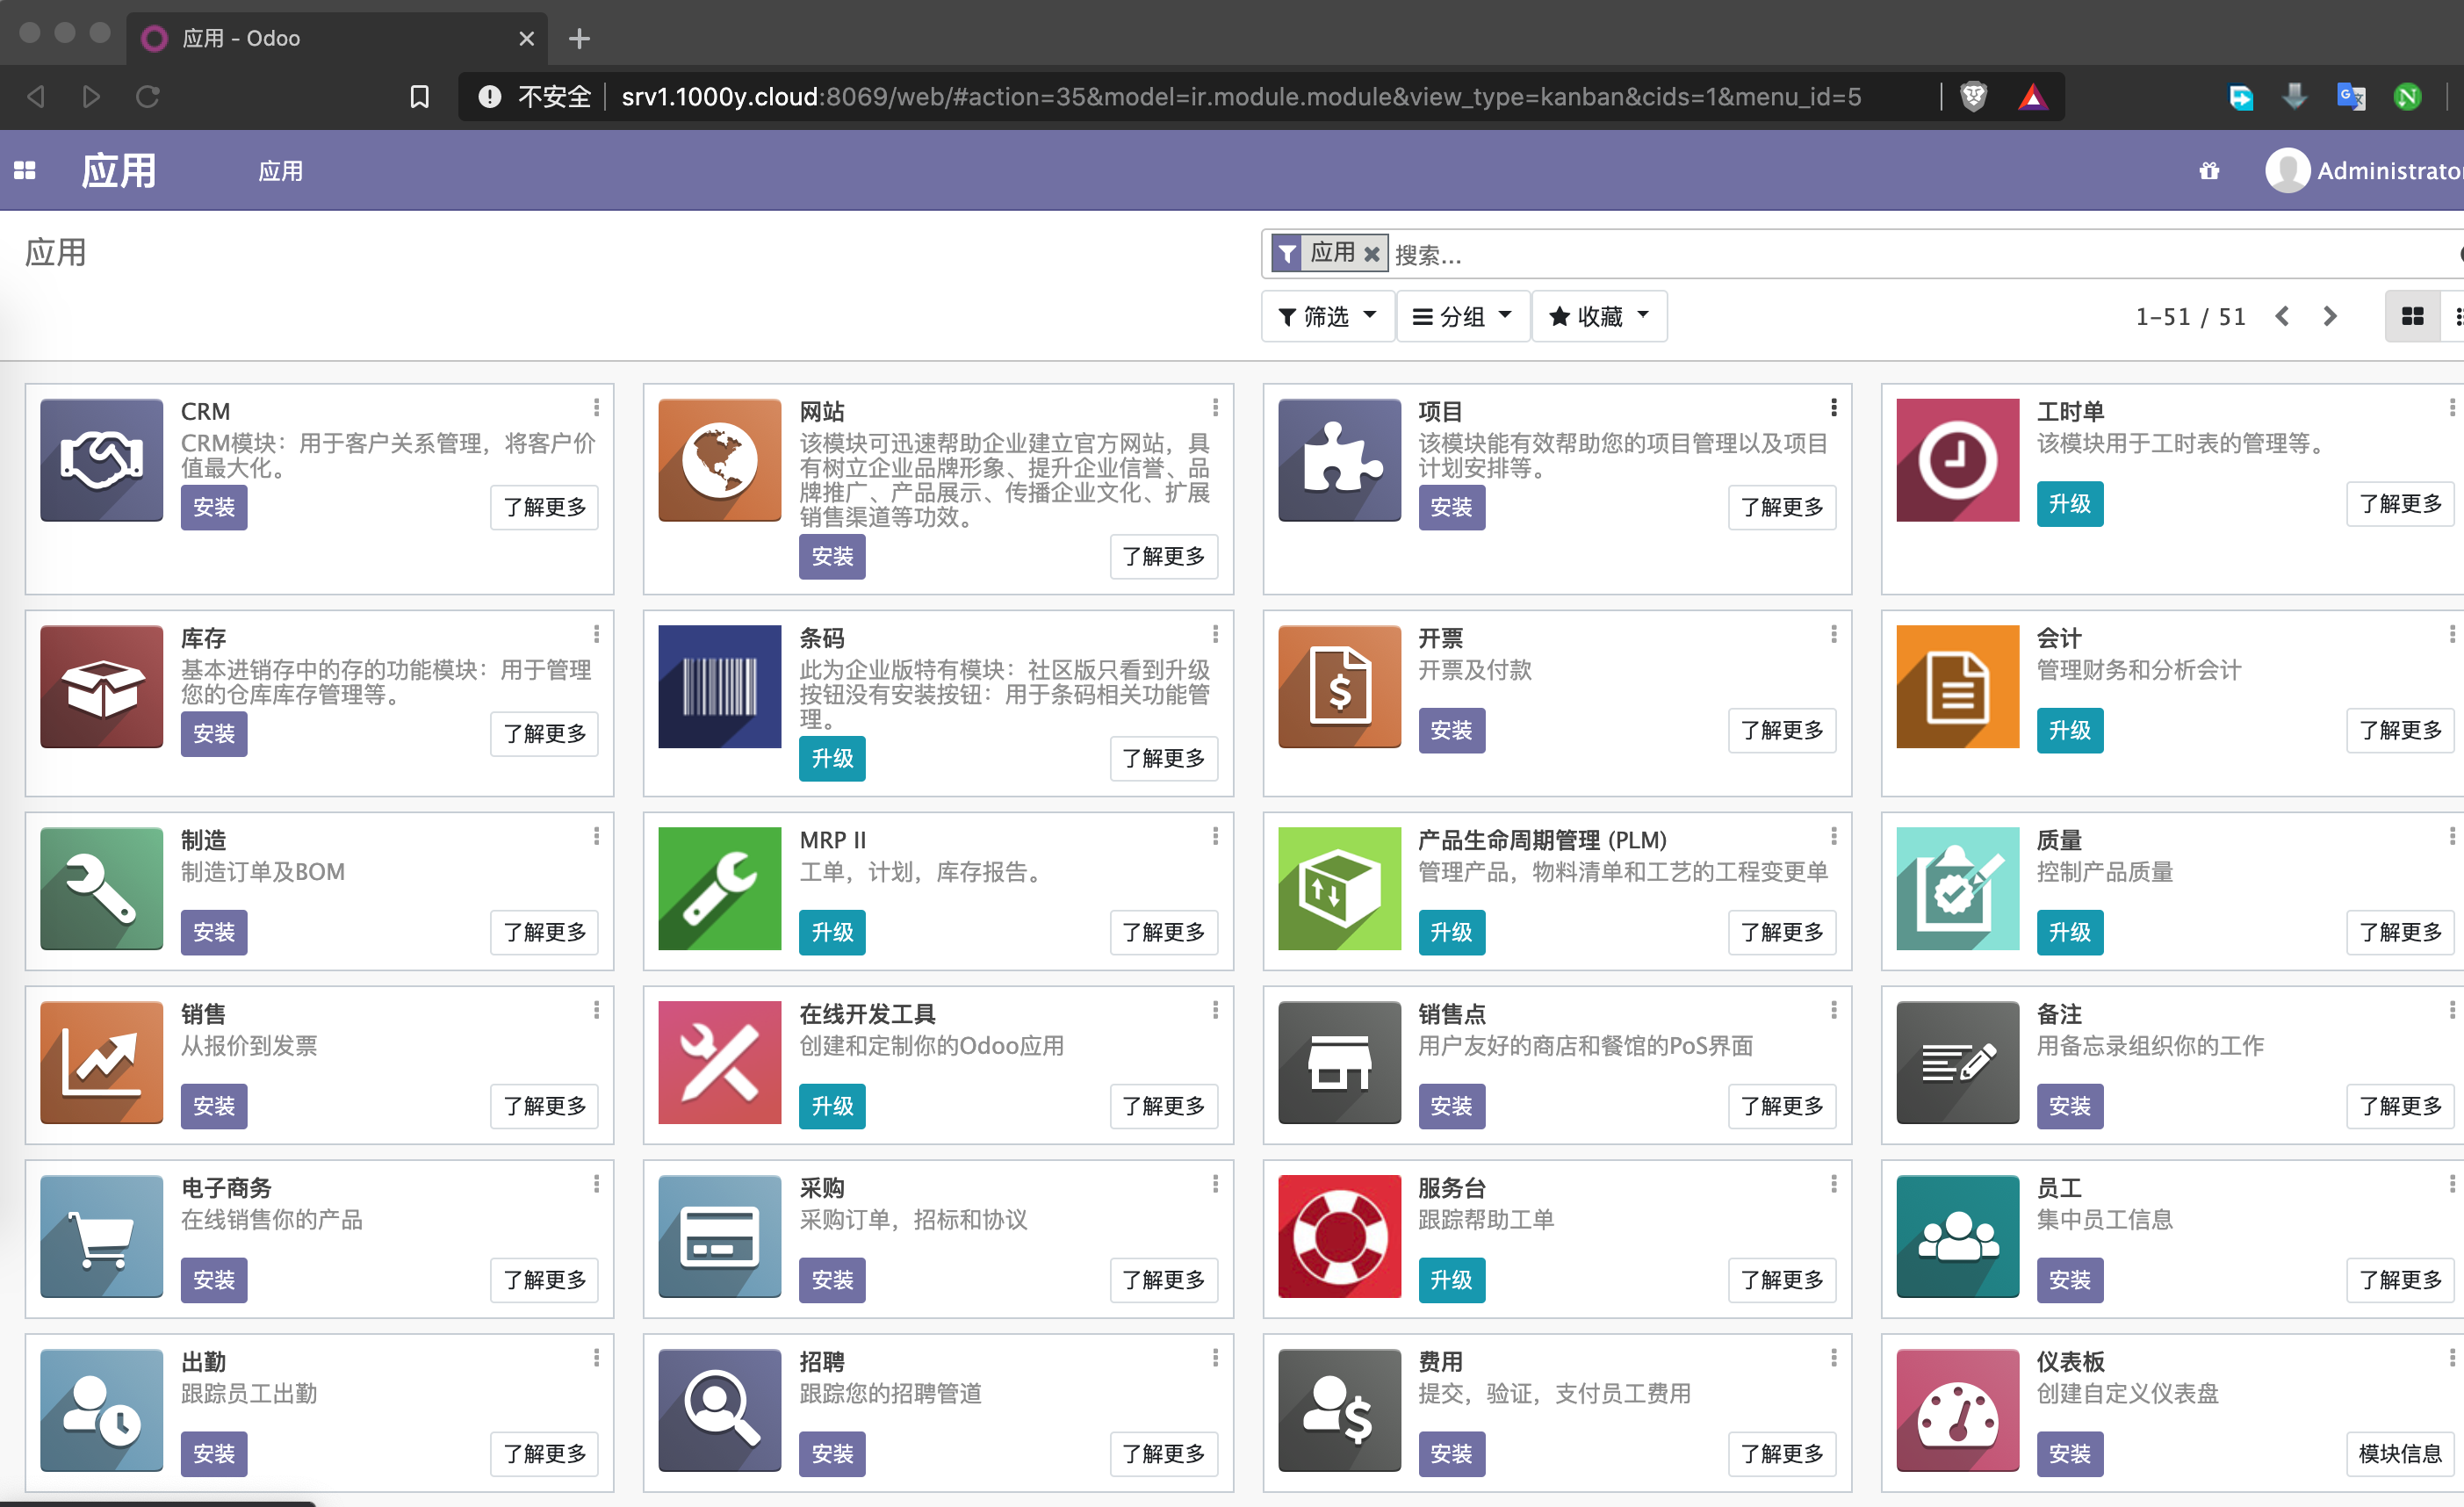
Task: Open the 条码 card options menu
Action: [x=1215, y=634]
